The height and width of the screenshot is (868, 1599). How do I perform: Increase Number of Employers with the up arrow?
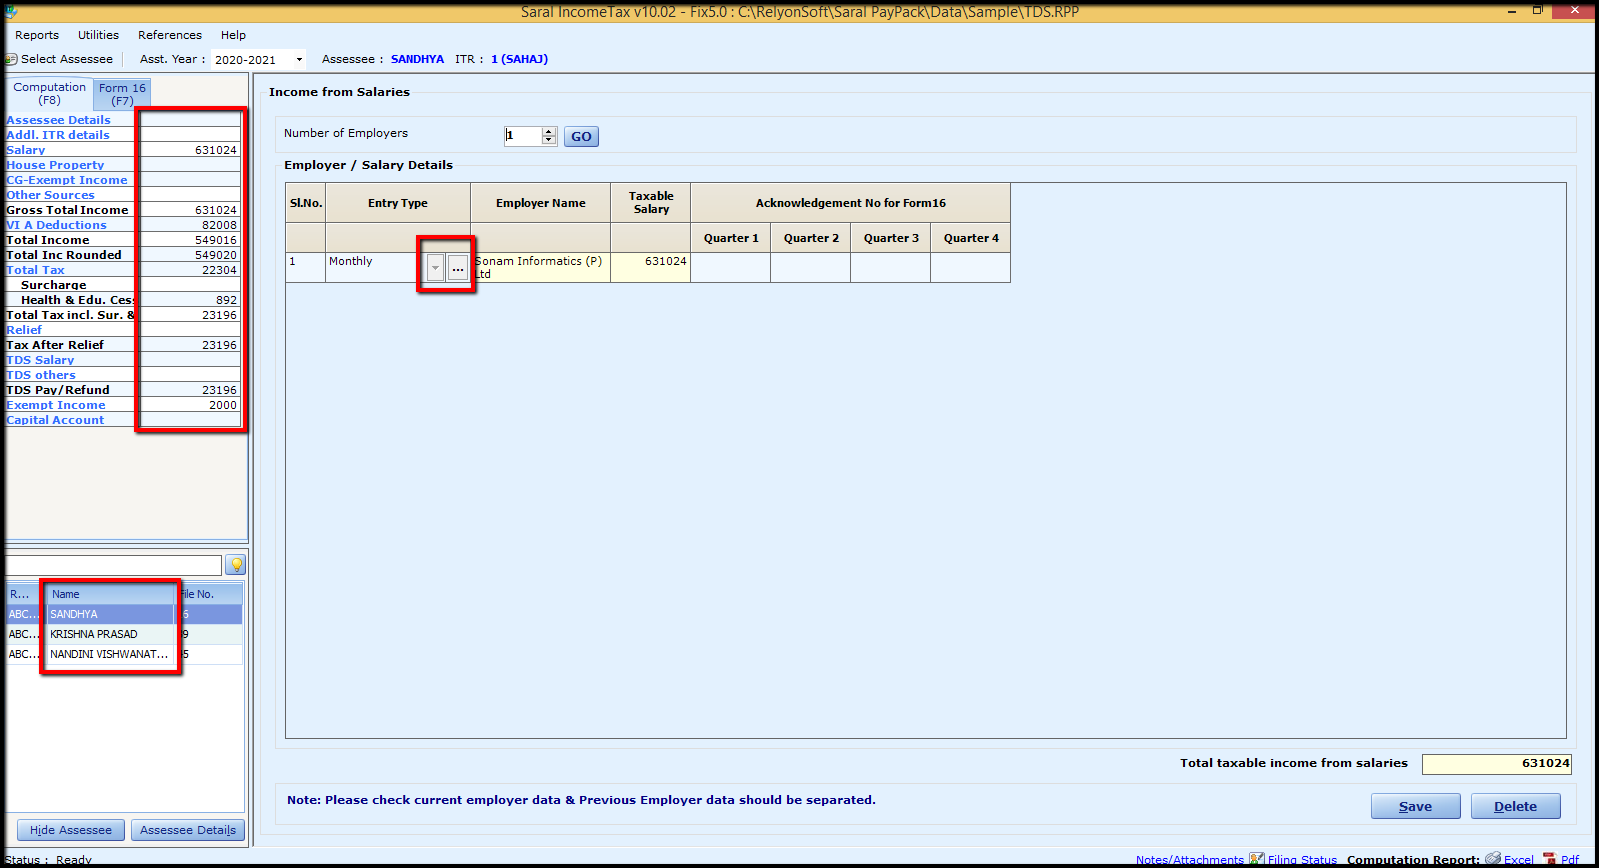click(548, 131)
